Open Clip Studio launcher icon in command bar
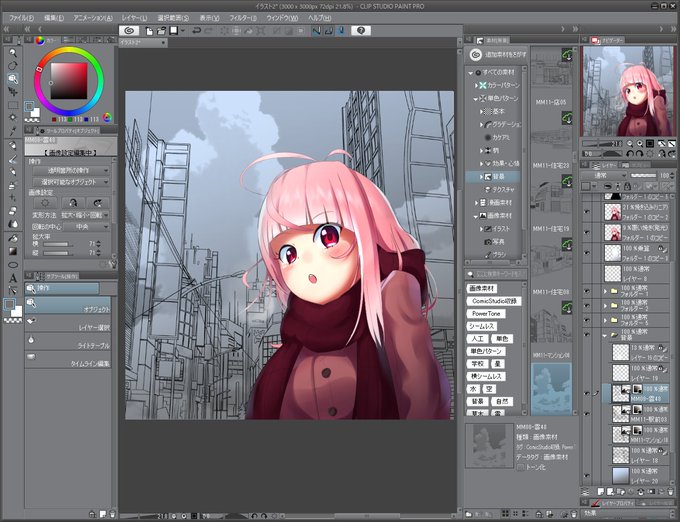 click(129, 30)
